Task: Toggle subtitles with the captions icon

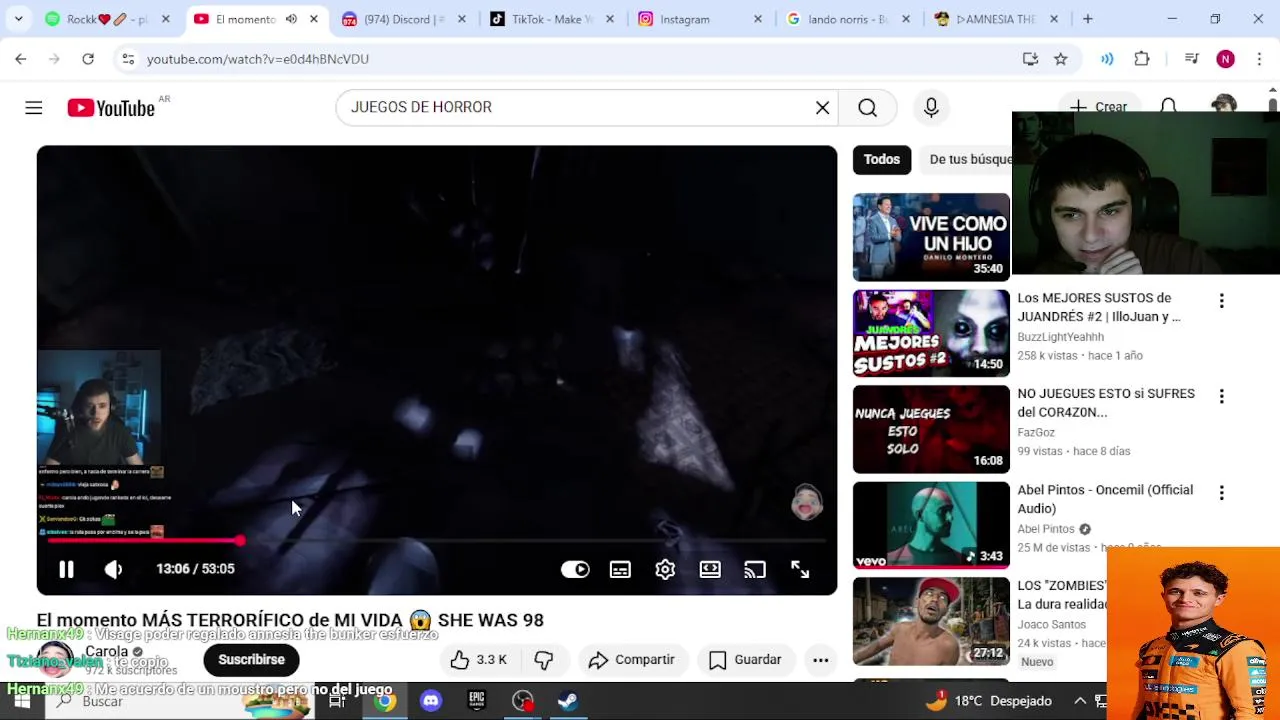Action: coord(620,569)
